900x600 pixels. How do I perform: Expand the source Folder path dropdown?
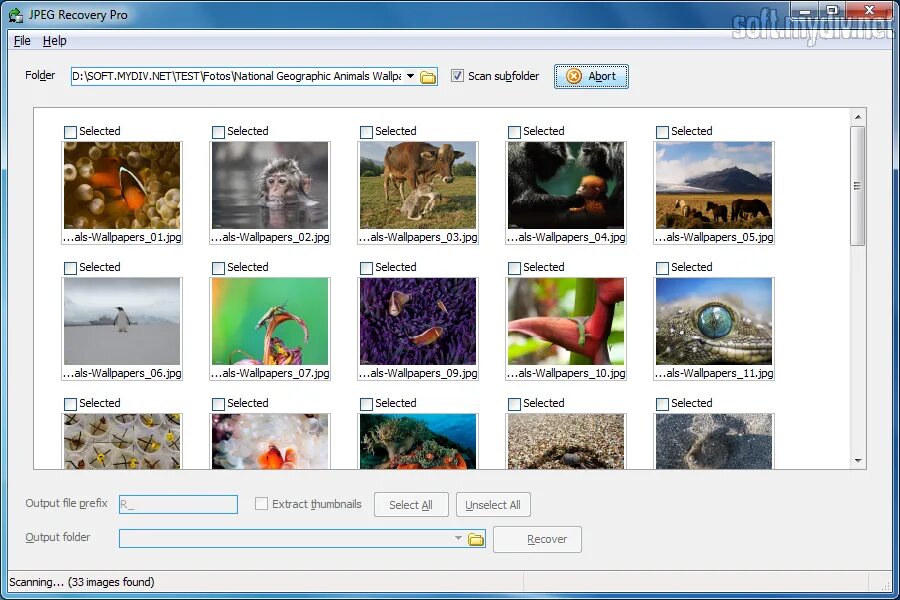click(410, 76)
